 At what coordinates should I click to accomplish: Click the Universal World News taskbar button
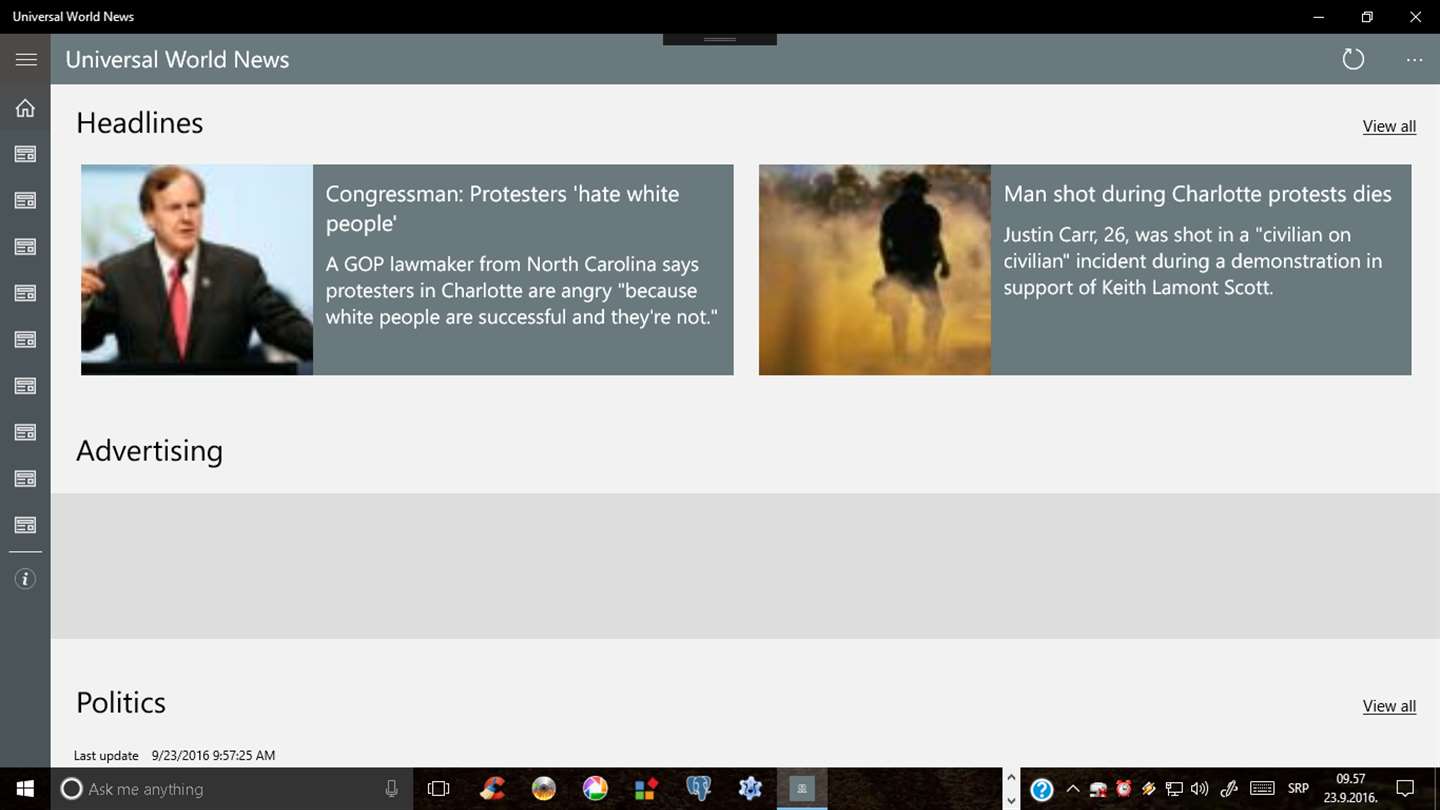[x=802, y=789]
